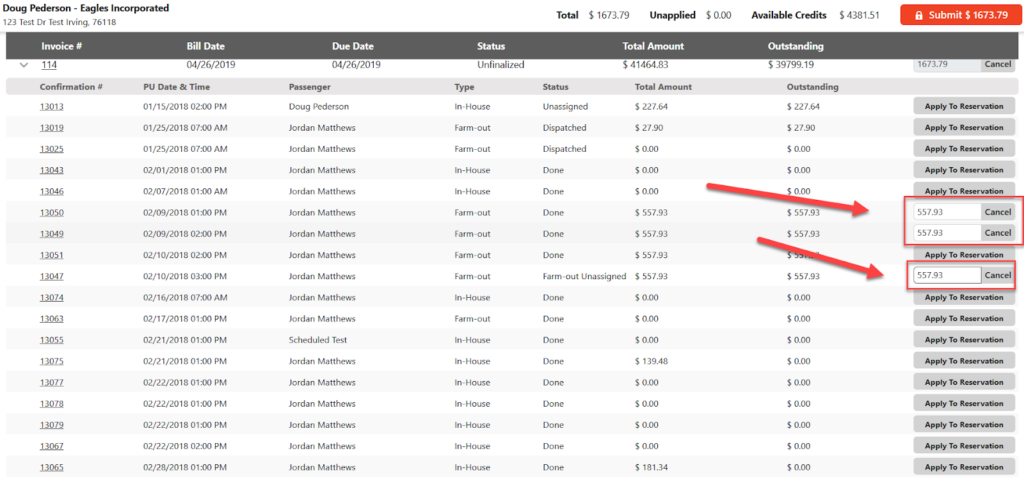Cancel the applied amount on reservation 13047
The height and width of the screenshot is (479, 1024).
point(997,276)
